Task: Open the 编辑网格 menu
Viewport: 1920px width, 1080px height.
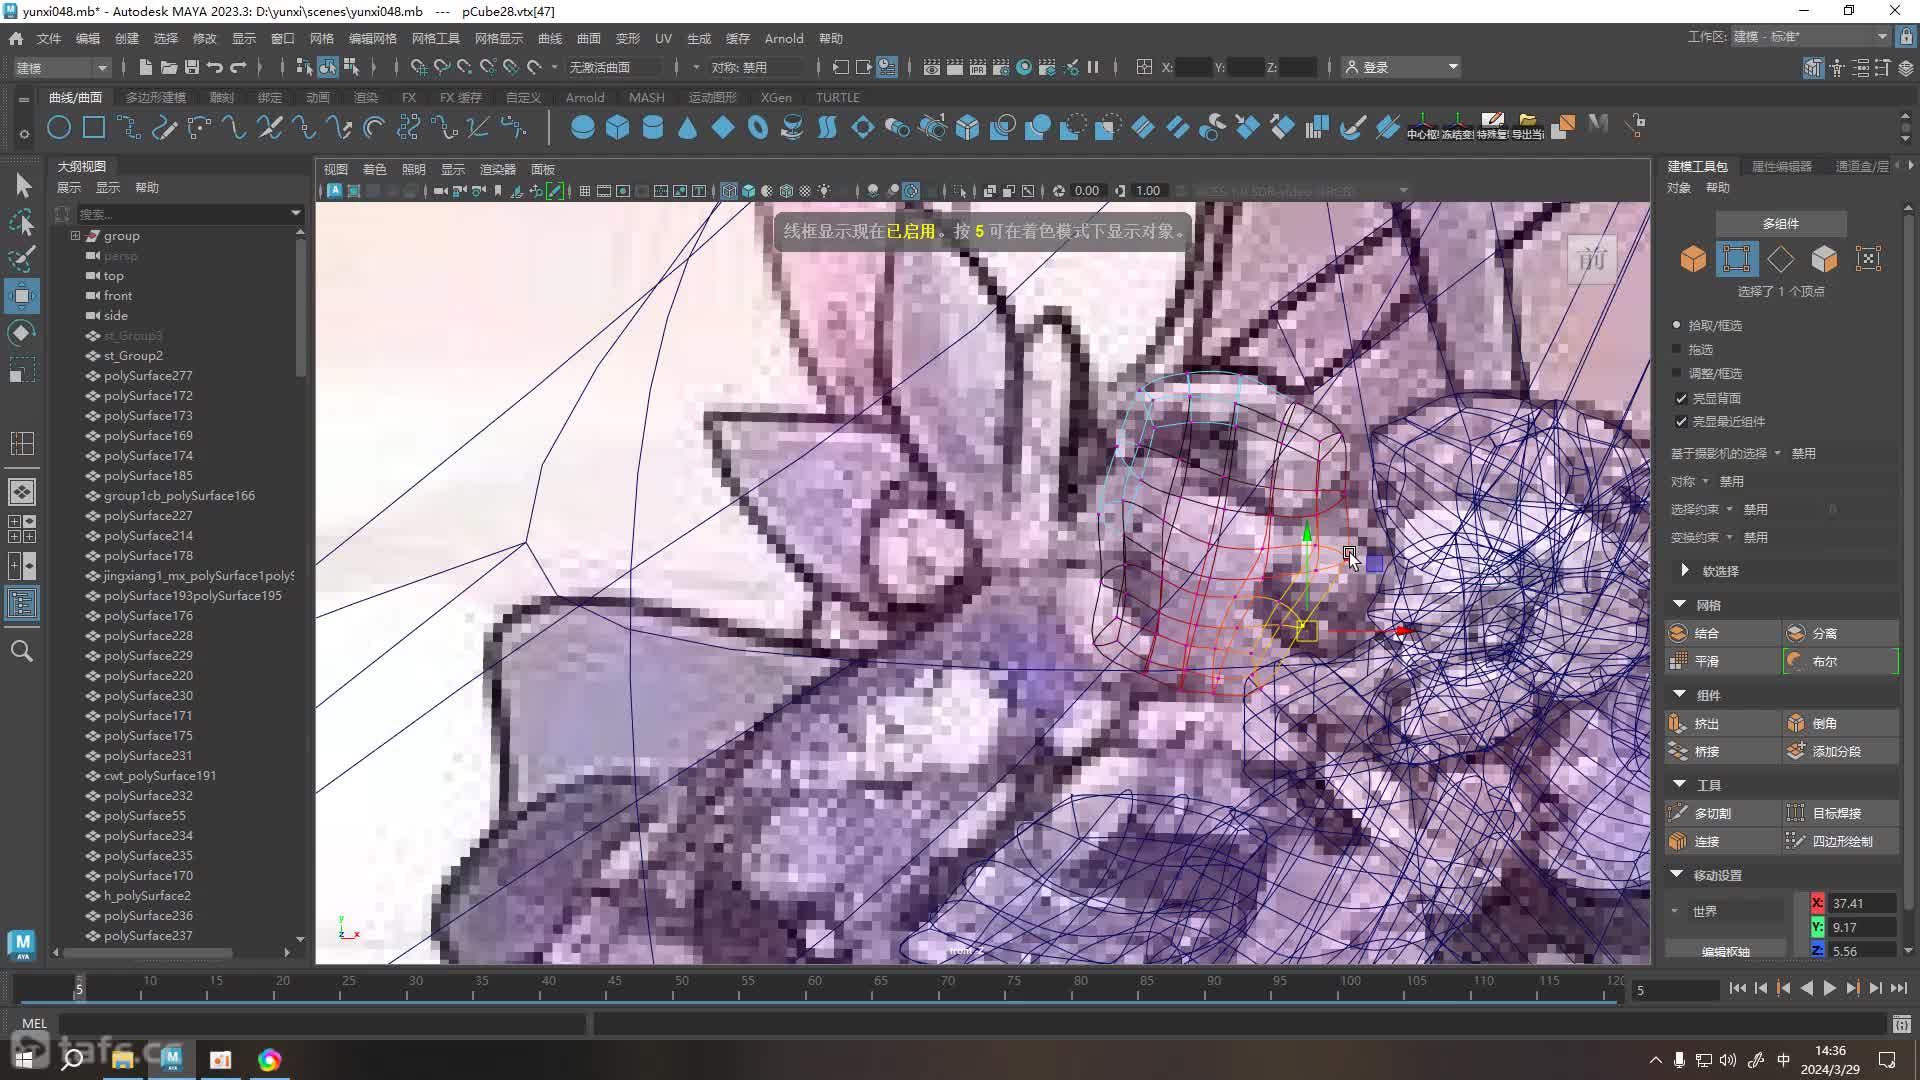Action: point(372,38)
